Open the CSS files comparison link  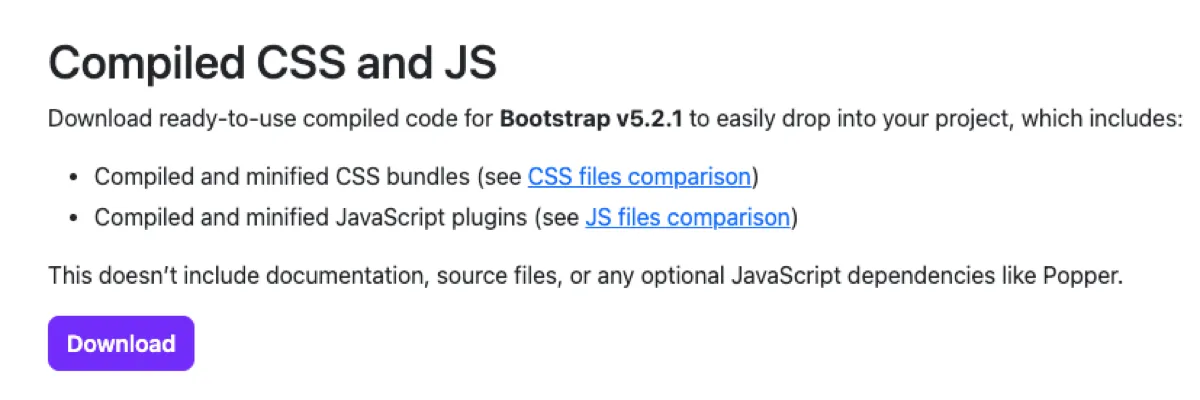[639, 177]
